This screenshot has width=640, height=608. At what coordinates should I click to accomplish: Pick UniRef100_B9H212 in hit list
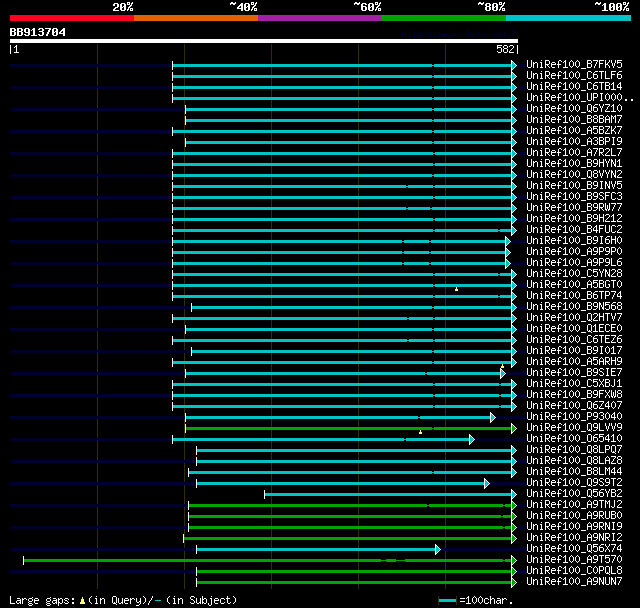574,219
